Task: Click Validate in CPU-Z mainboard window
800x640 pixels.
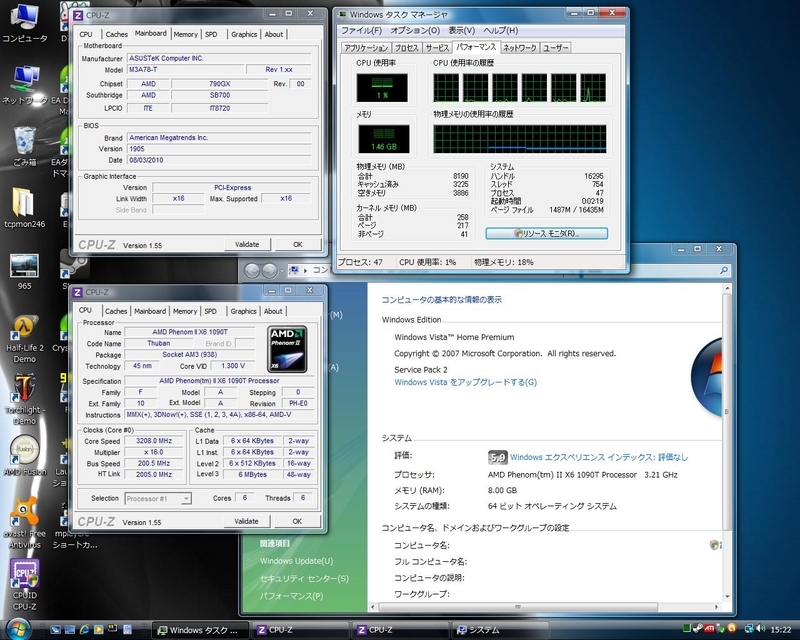Action: 247,244
